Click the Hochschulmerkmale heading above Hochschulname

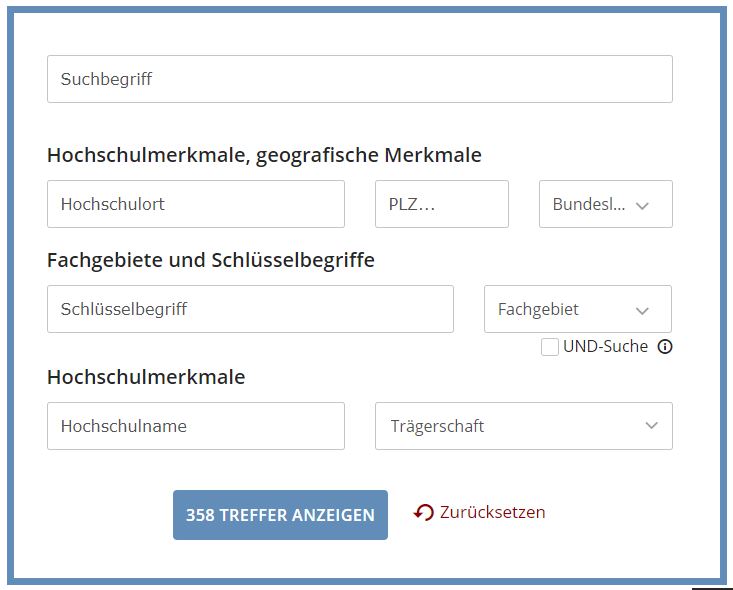click(x=146, y=377)
